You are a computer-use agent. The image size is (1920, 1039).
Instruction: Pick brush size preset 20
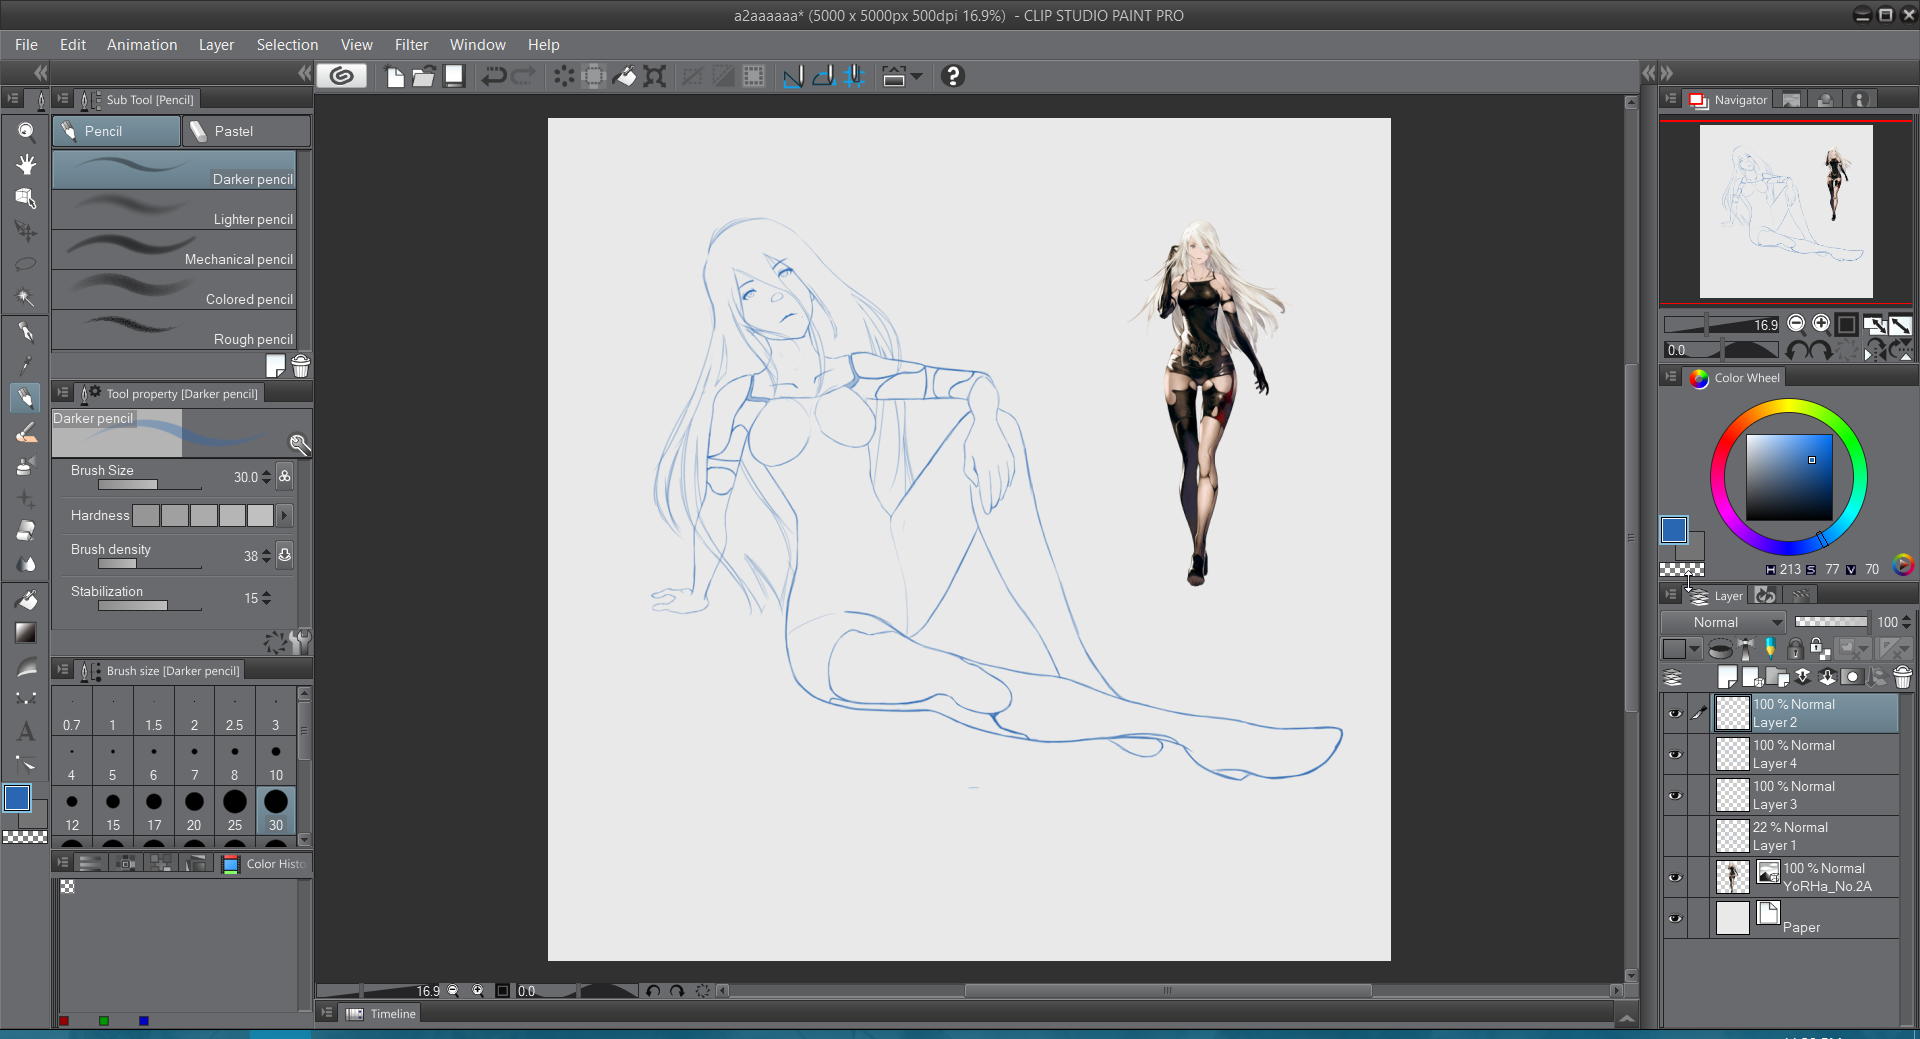pos(194,811)
